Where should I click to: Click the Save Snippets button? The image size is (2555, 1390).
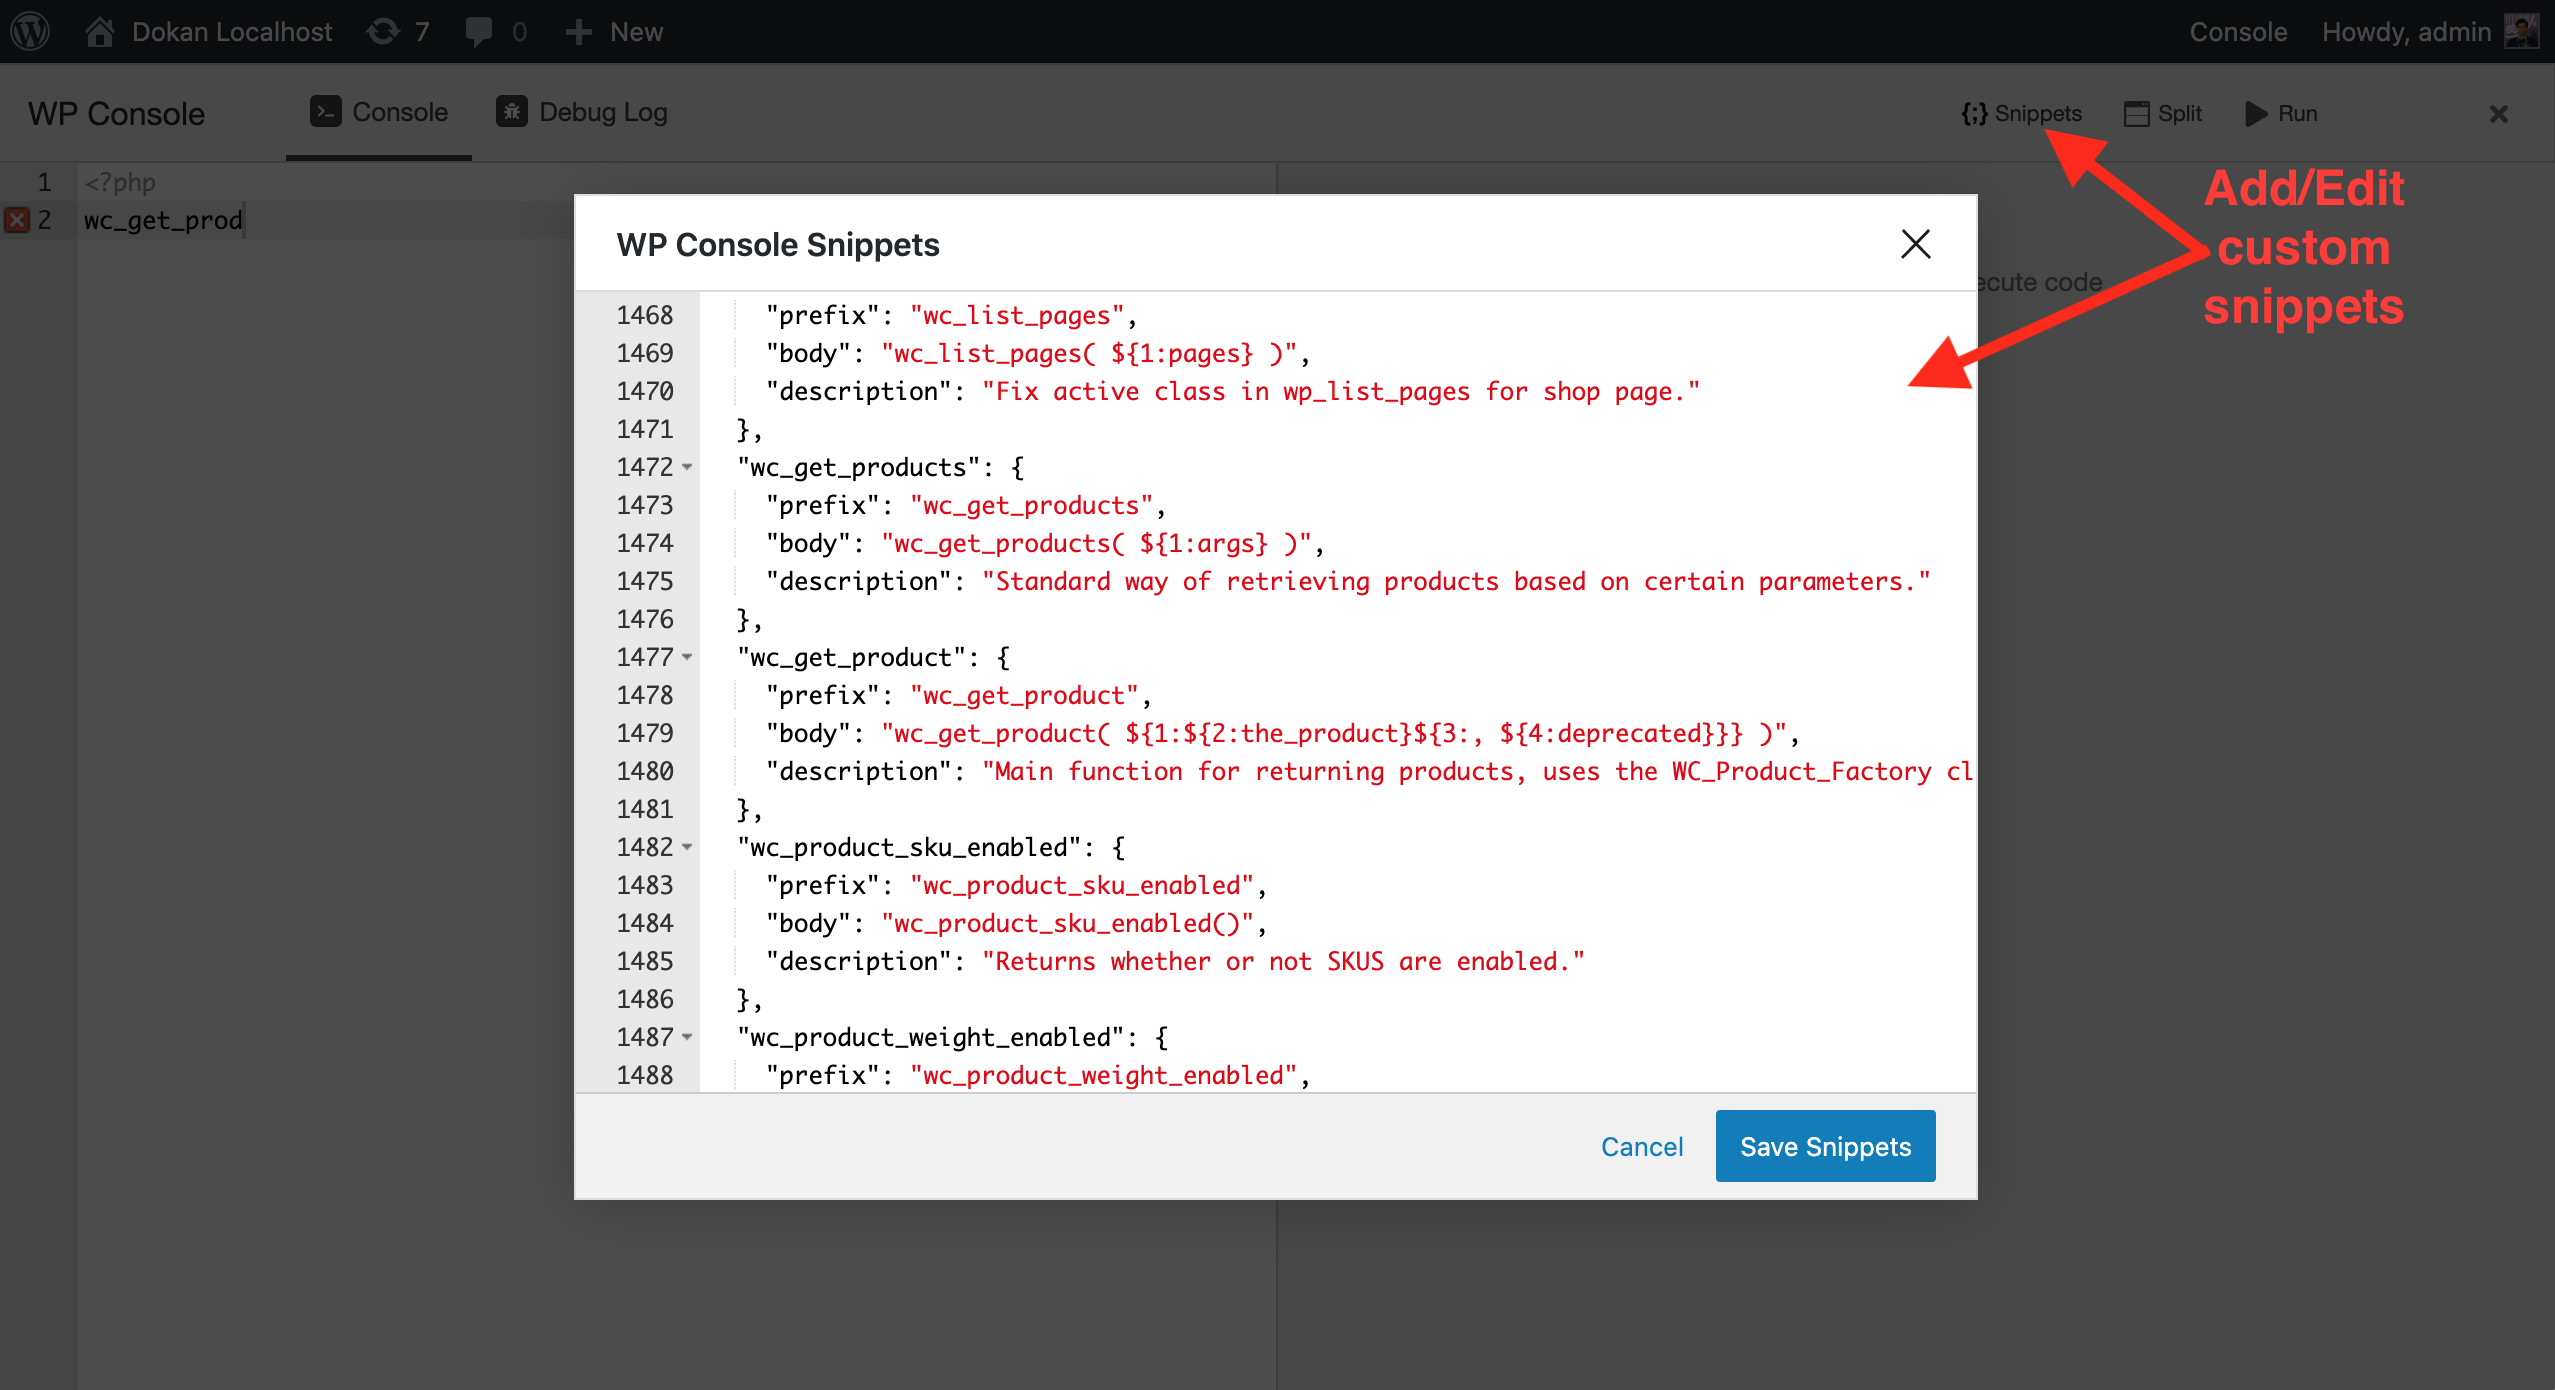point(1825,1146)
